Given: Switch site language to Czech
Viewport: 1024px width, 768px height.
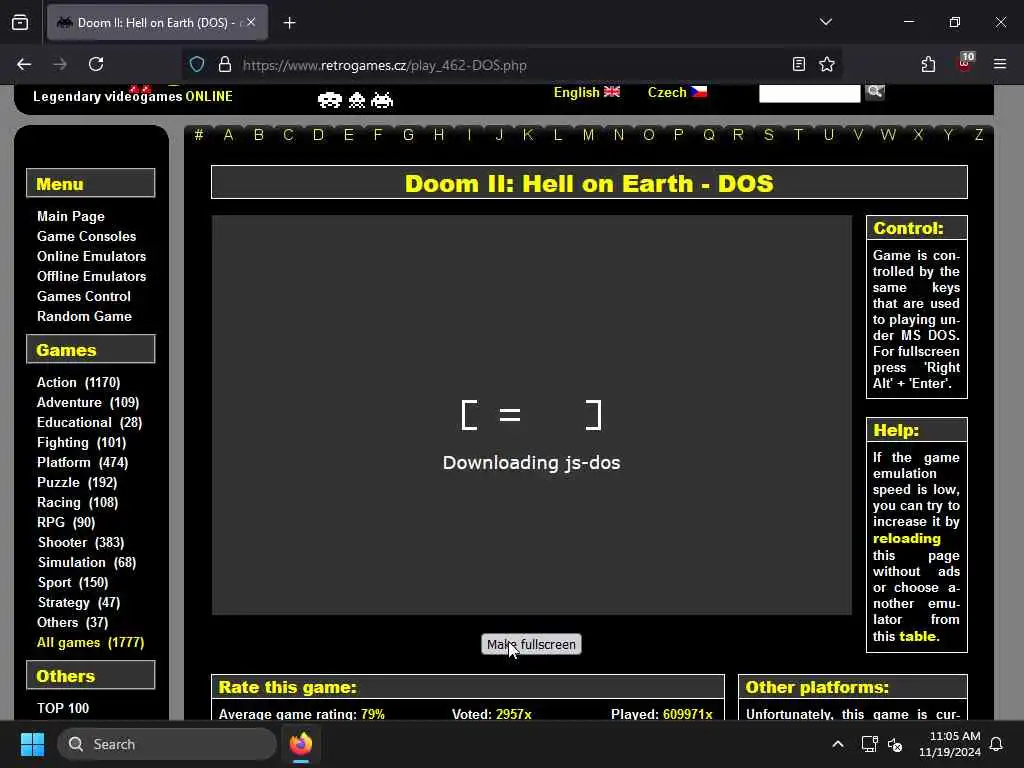Looking at the screenshot, I should [677, 92].
